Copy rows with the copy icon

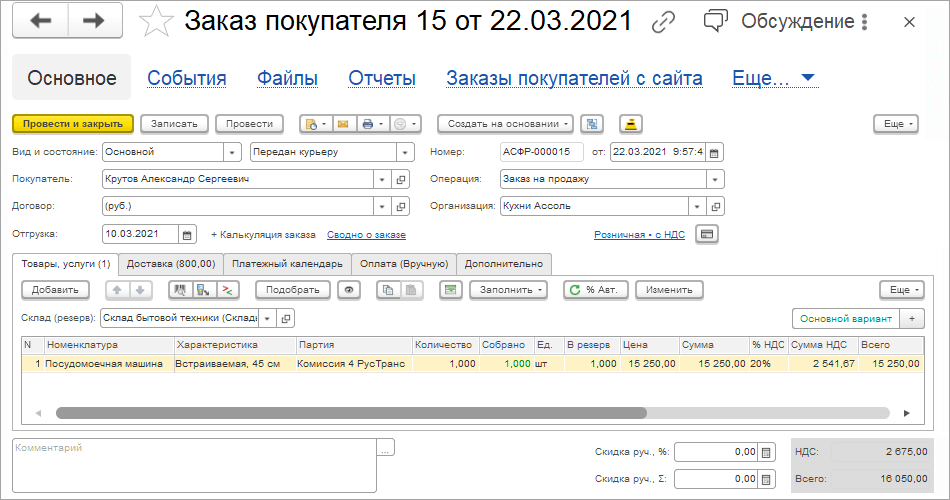388,290
